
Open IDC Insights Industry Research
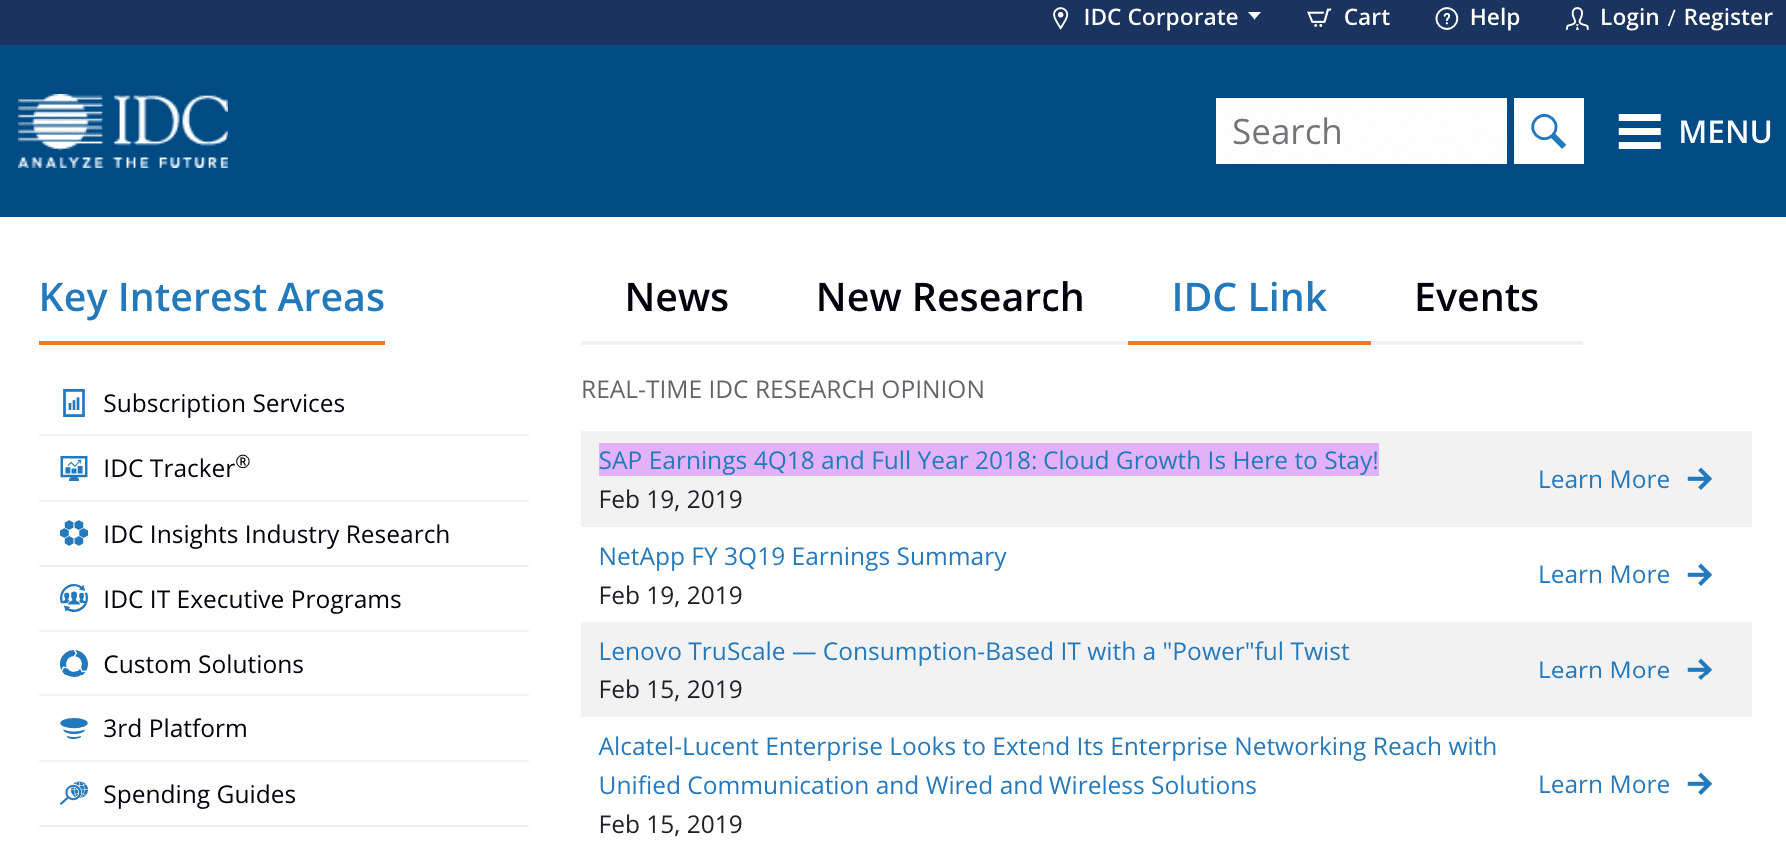[x=276, y=534]
